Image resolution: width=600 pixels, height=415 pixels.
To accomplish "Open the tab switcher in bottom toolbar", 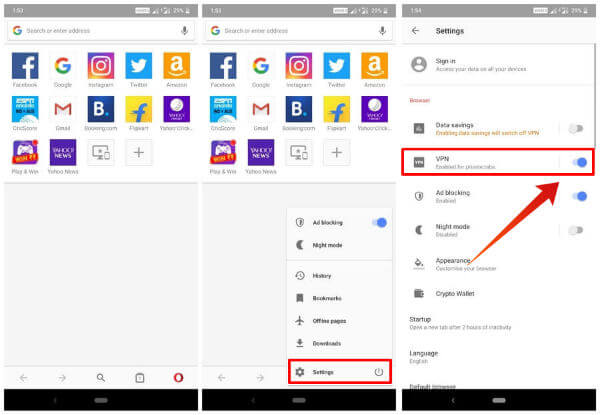I will 140,377.
